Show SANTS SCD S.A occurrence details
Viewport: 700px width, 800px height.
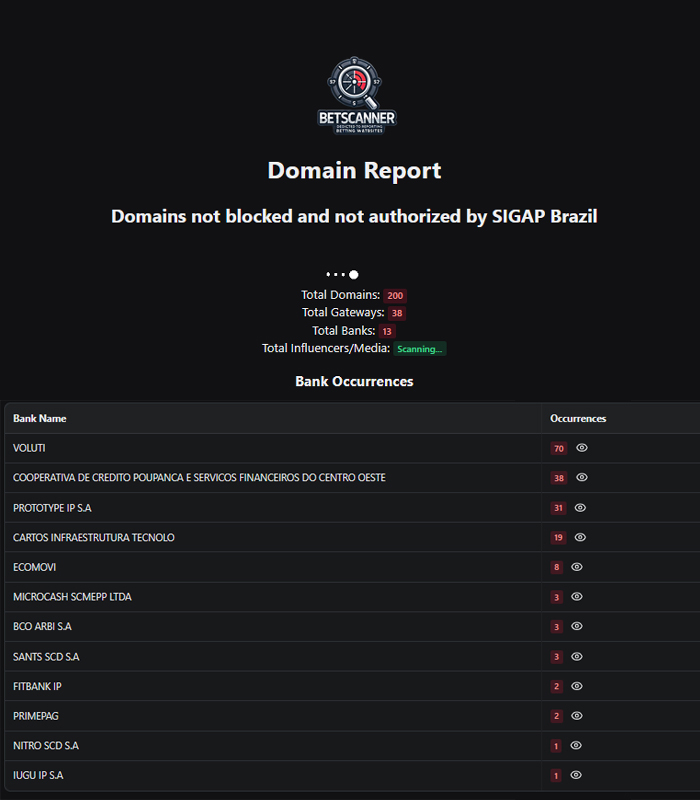[x=577, y=657]
